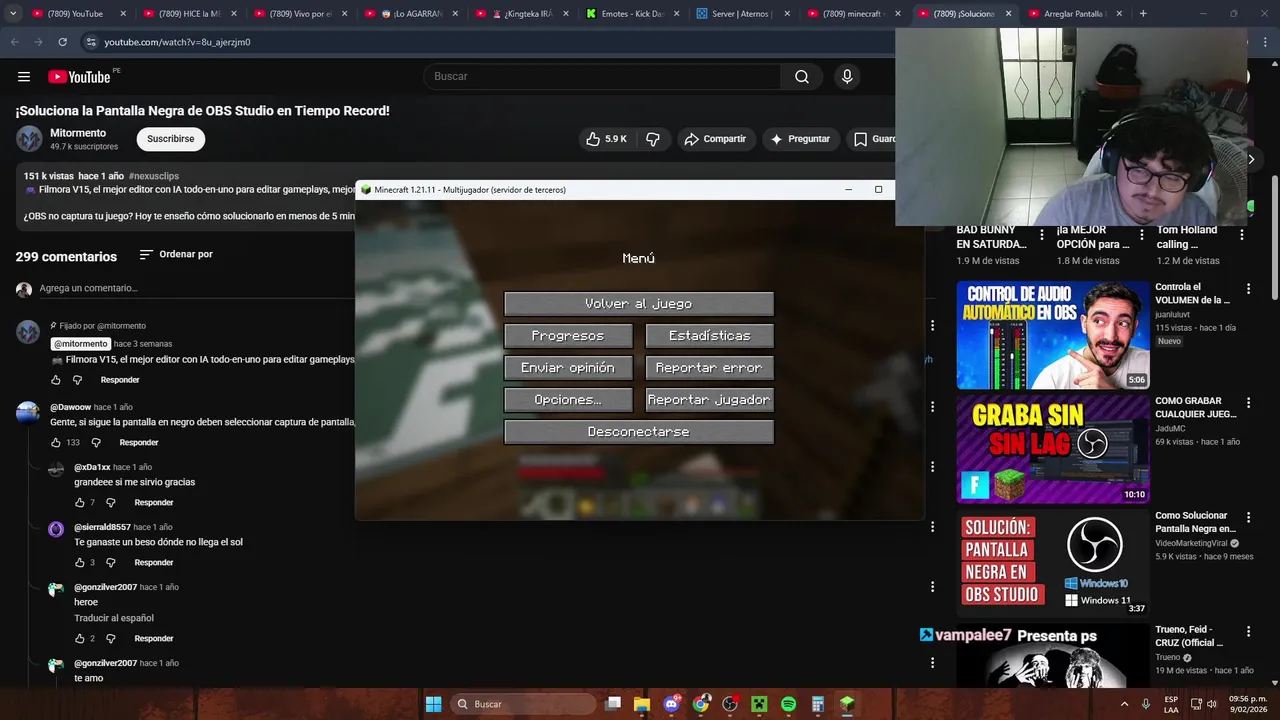The width and height of the screenshot is (1280, 720).
Task: Dislike @Dawoow's comment
Action: click(x=97, y=442)
